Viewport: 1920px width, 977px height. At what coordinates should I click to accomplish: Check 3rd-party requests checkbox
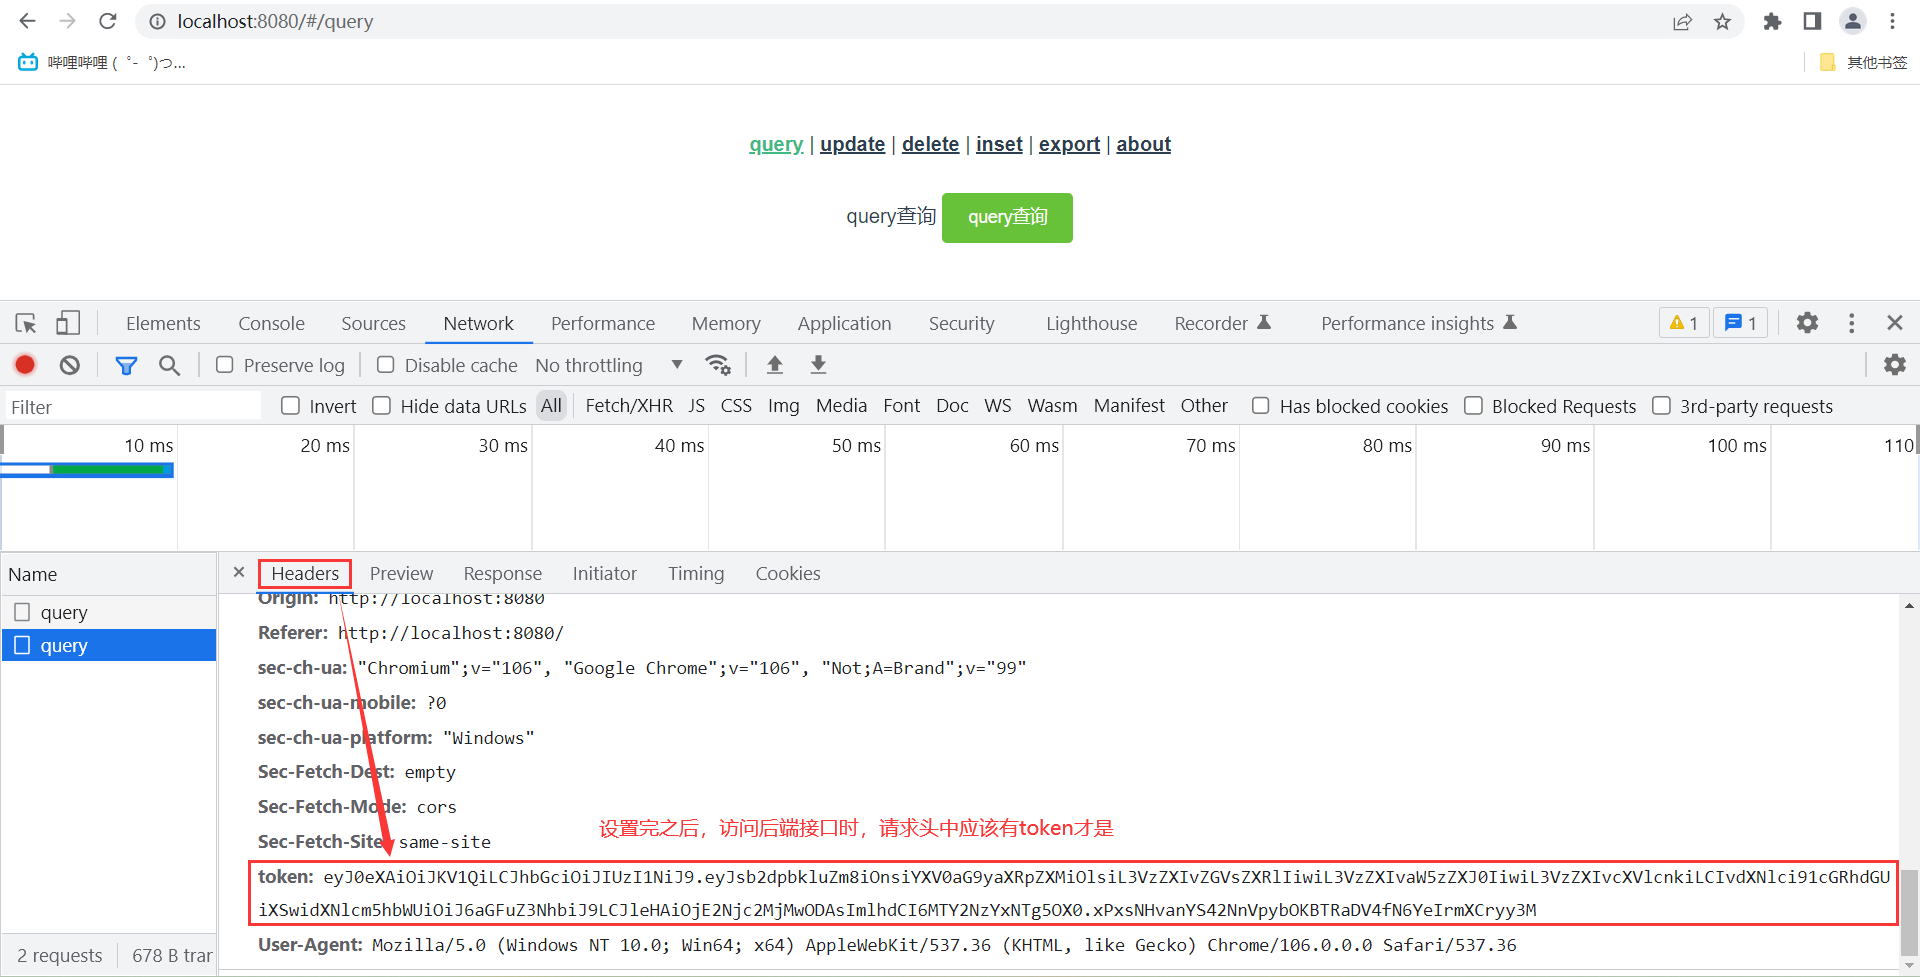click(1662, 406)
